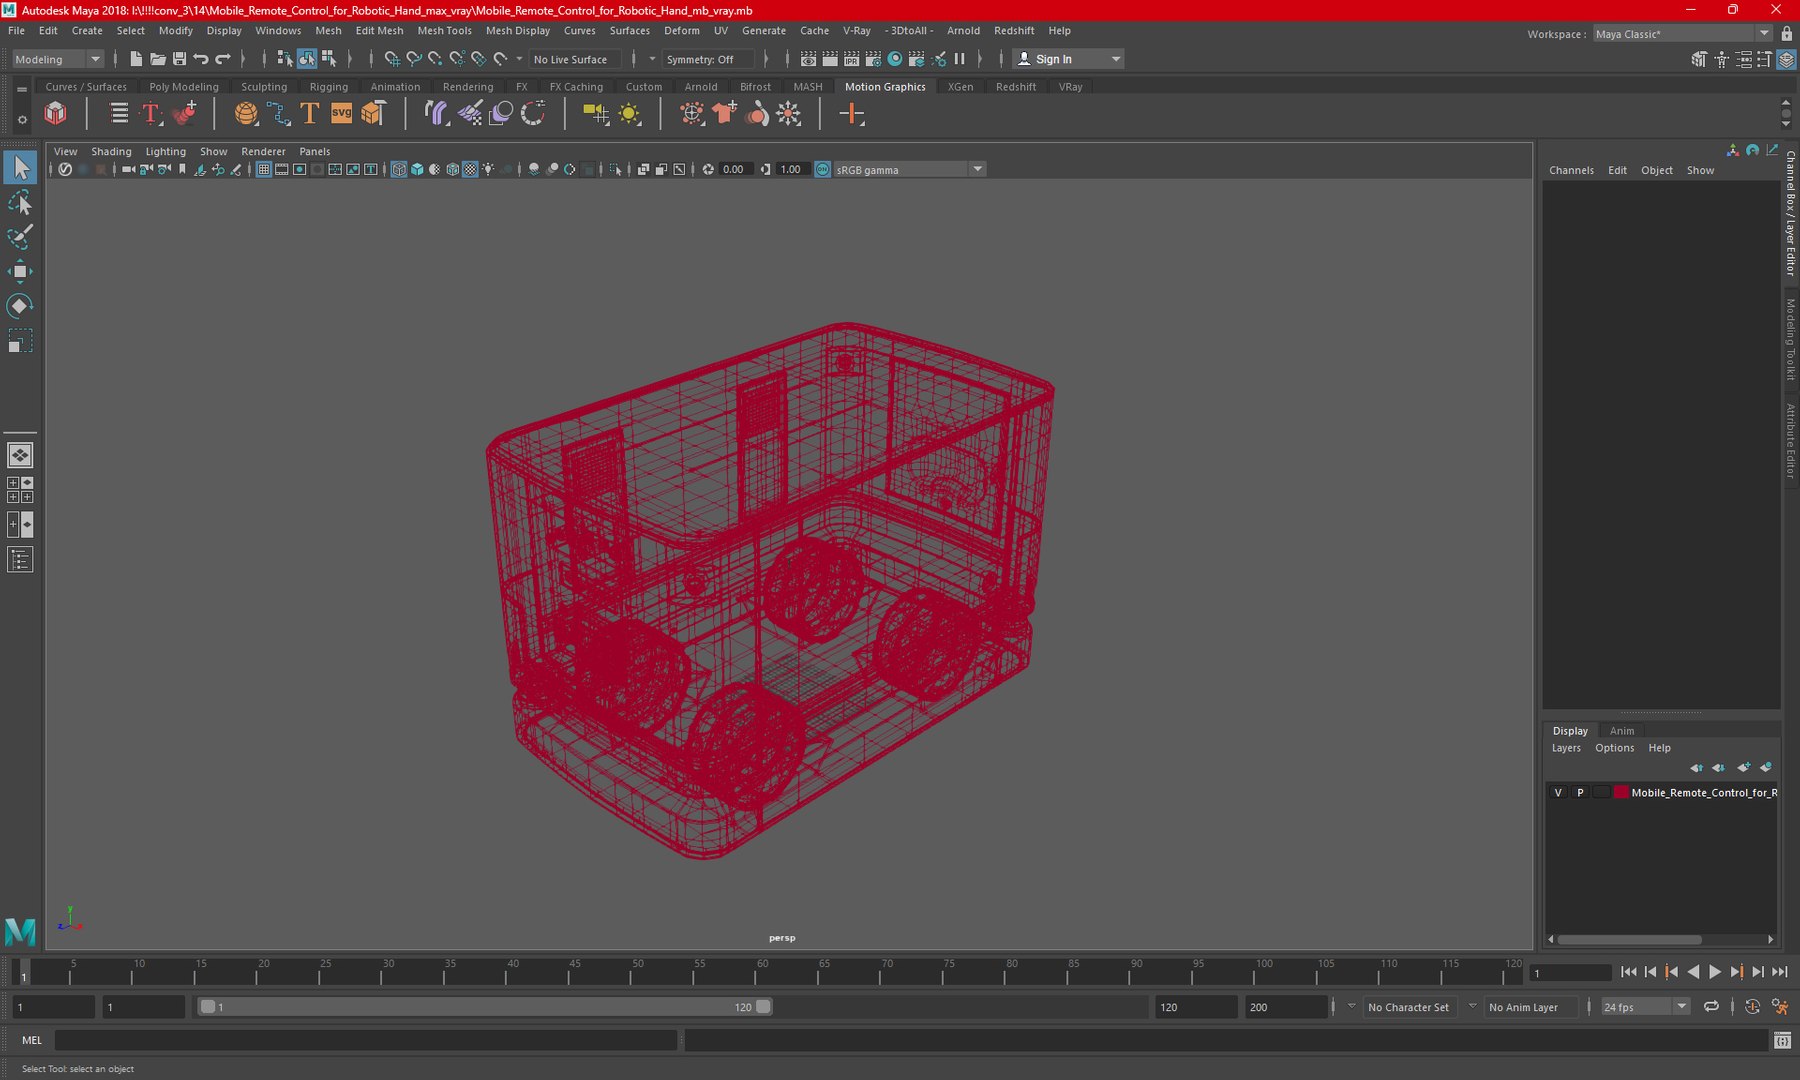
Task: Click the red layer color swatch
Action: click(x=1620, y=792)
